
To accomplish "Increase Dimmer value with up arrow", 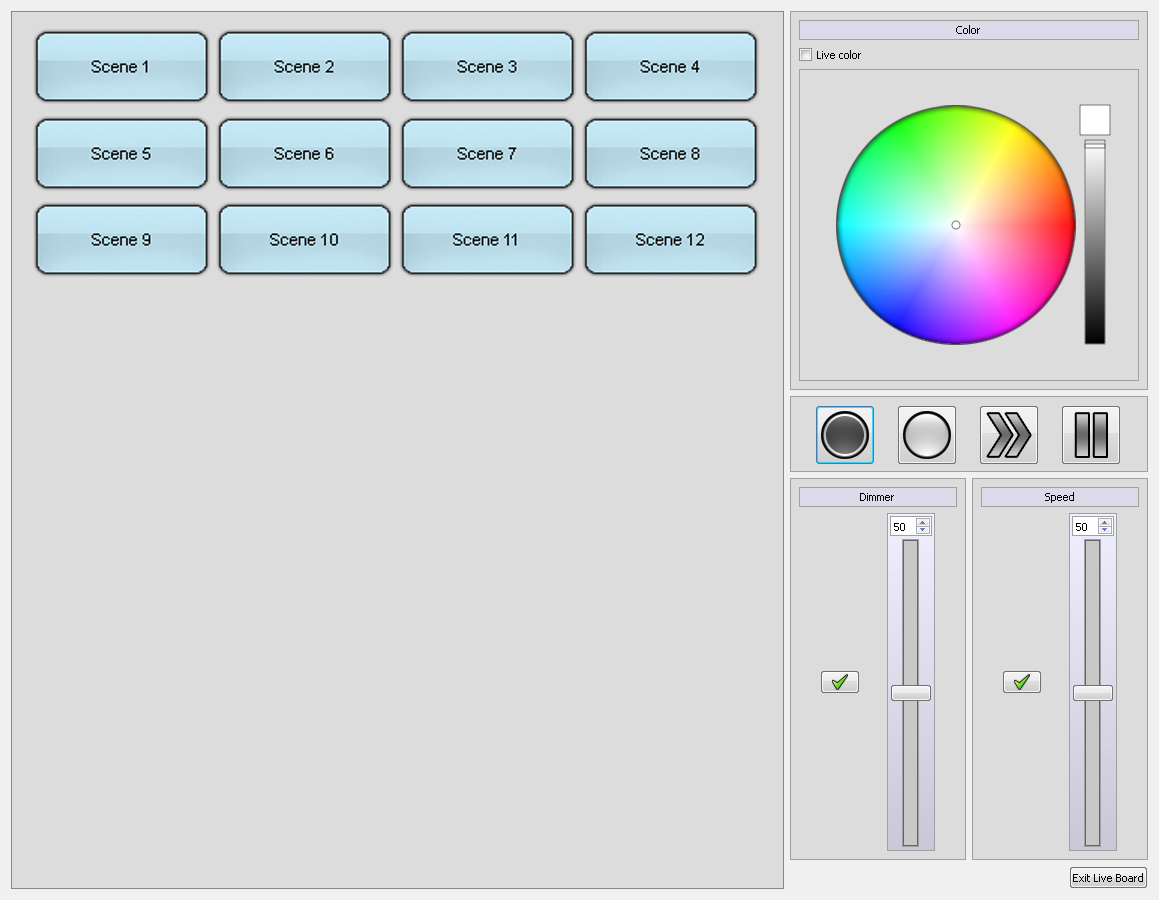I will click(x=923, y=522).
